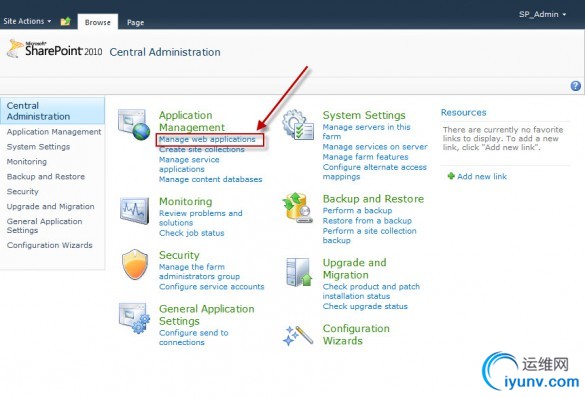Select Configuration Wizards in left navigation
The height and width of the screenshot is (398, 585).
(50, 245)
